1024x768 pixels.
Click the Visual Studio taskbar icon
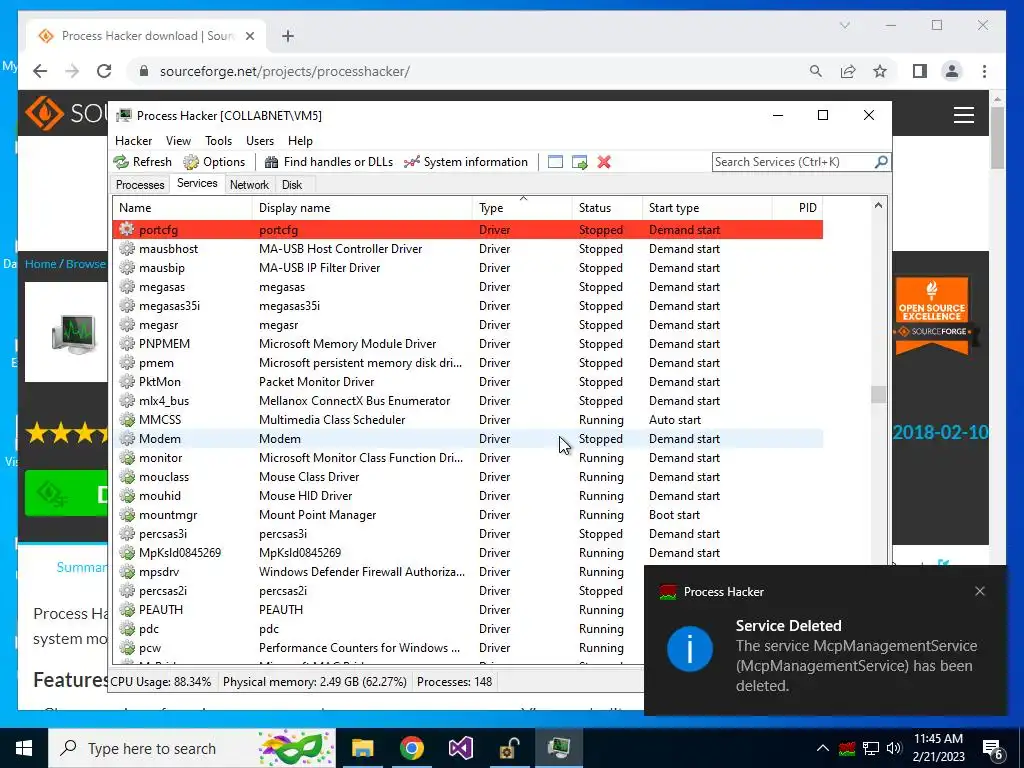[460, 748]
